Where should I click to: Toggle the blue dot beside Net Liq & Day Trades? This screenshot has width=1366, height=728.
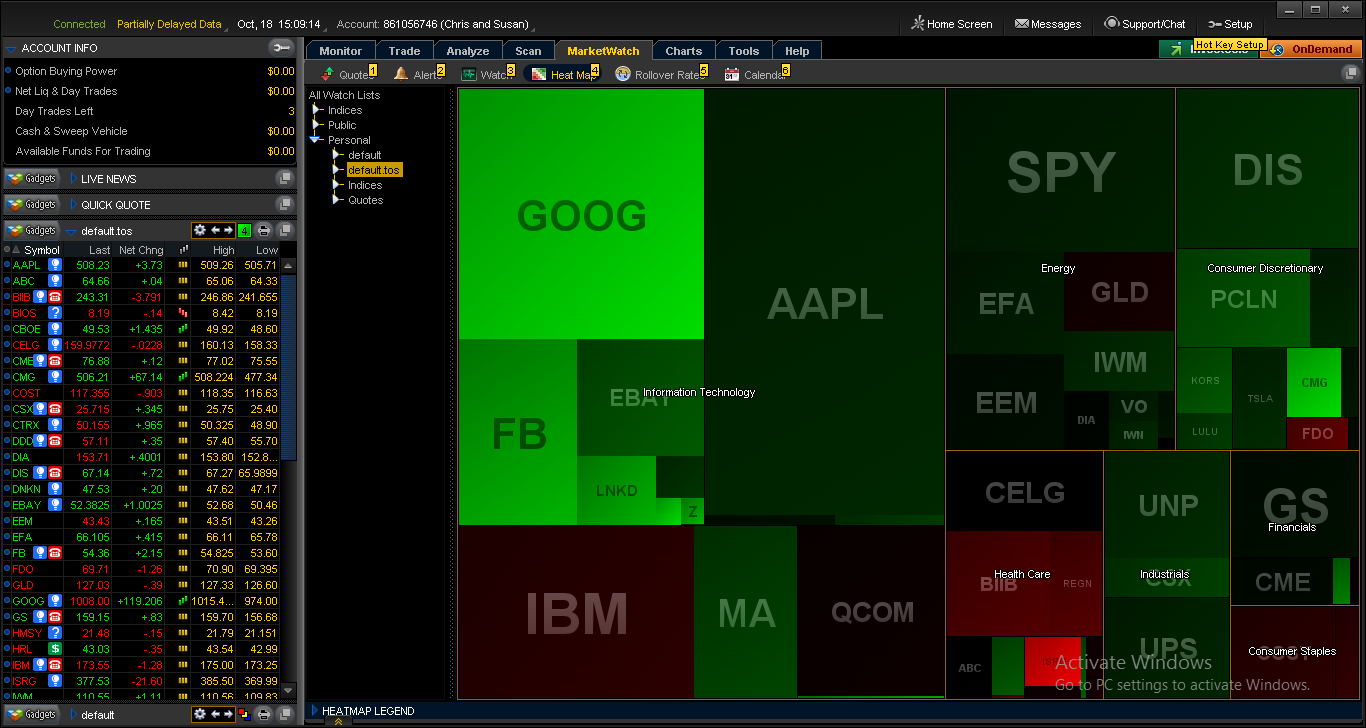[8, 91]
